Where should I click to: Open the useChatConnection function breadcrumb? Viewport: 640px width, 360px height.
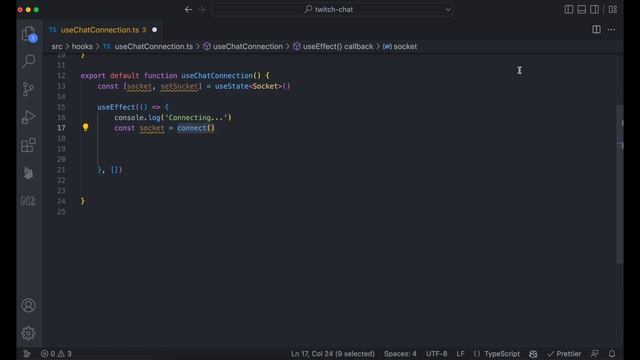click(x=243, y=47)
